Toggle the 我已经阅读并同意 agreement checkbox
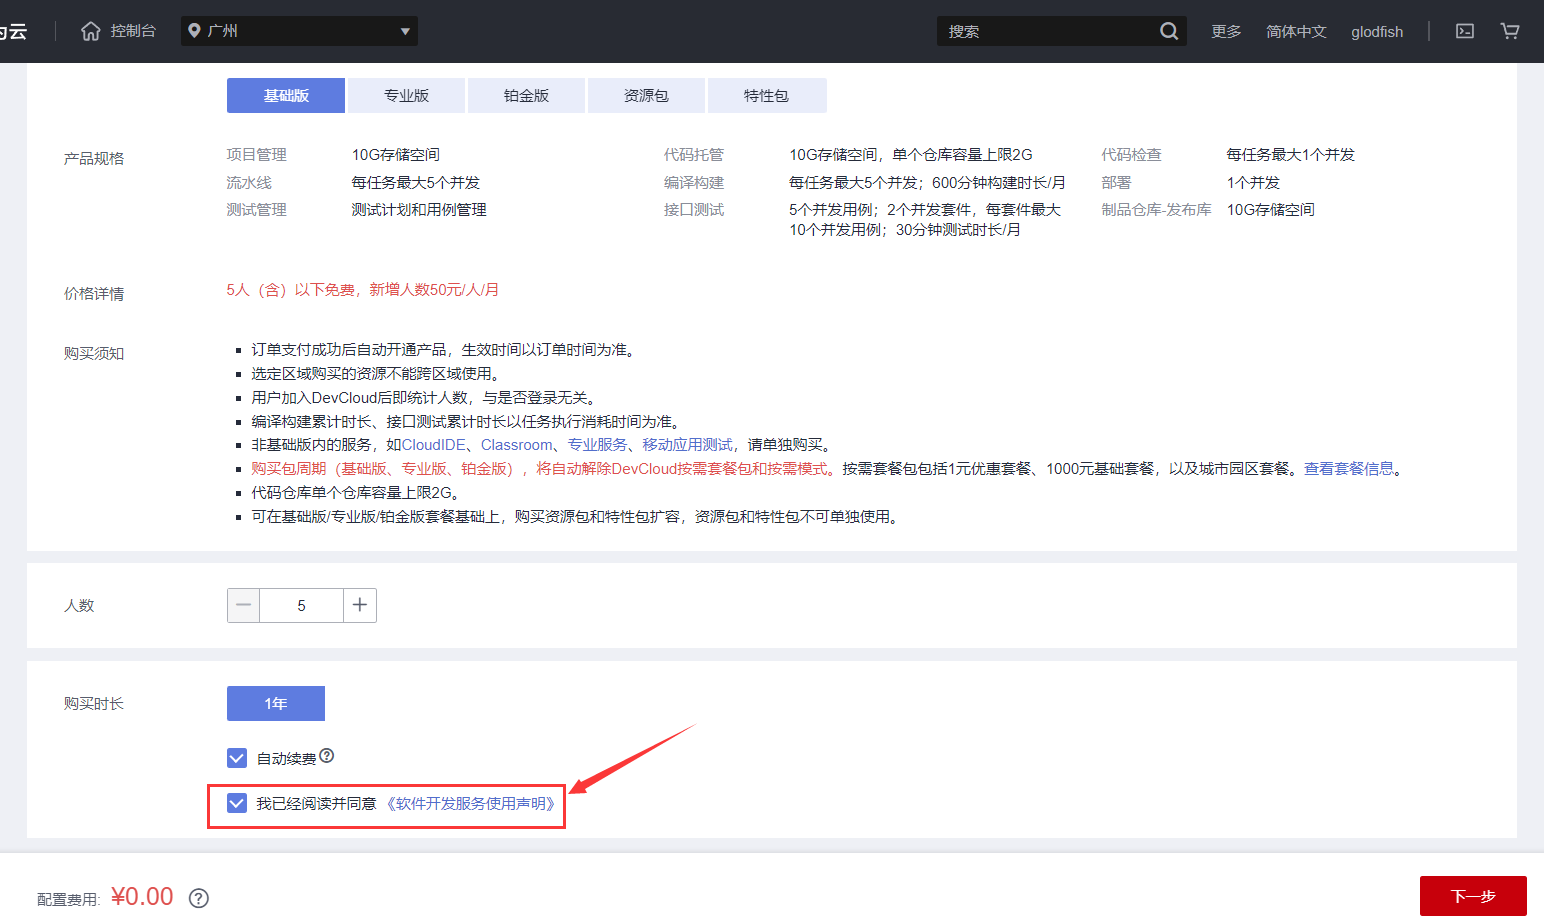The width and height of the screenshot is (1544, 920). tap(237, 803)
